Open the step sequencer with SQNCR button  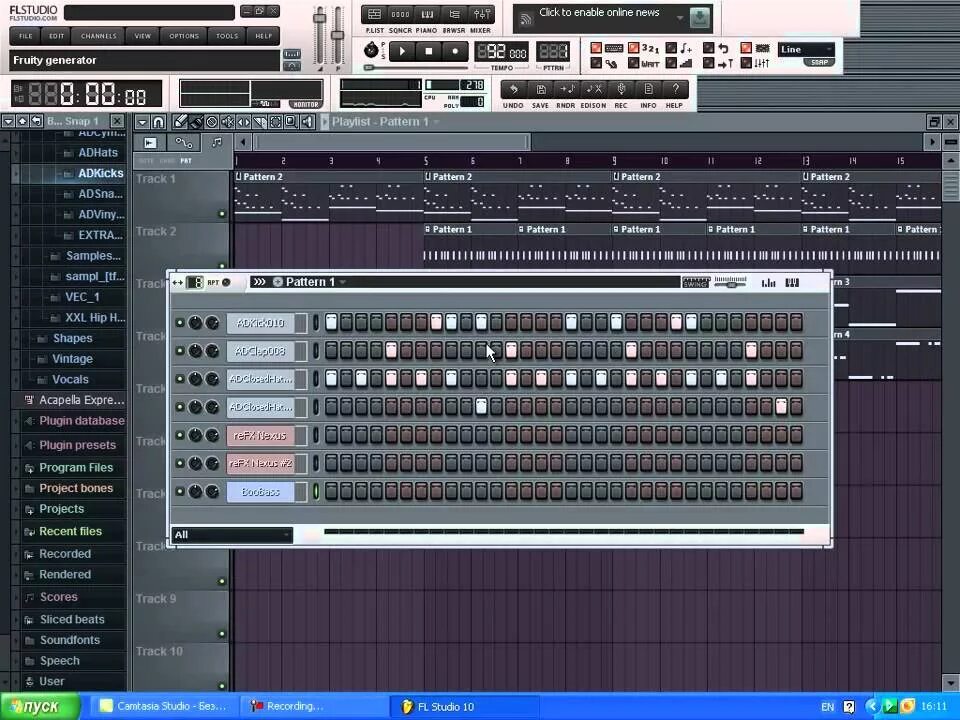(x=400, y=14)
